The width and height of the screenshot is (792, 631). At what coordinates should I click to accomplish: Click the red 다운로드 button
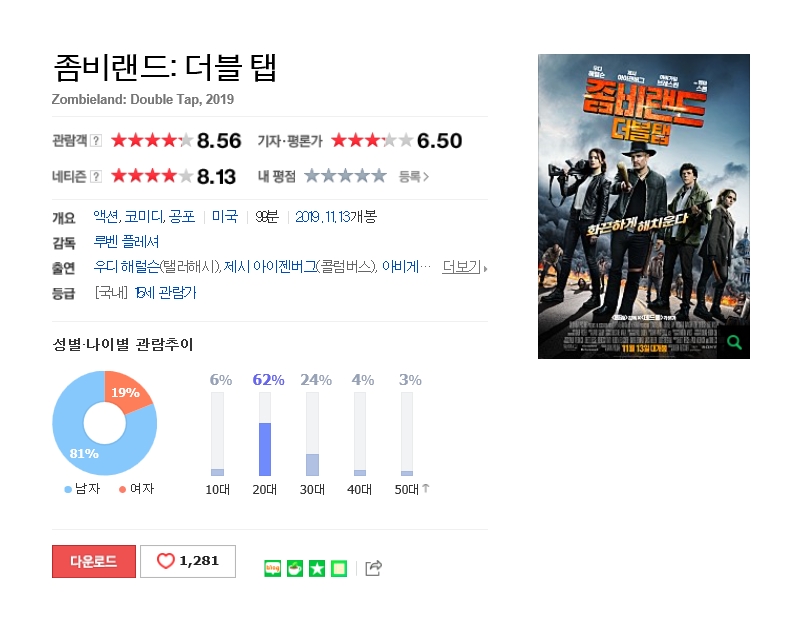coord(94,561)
